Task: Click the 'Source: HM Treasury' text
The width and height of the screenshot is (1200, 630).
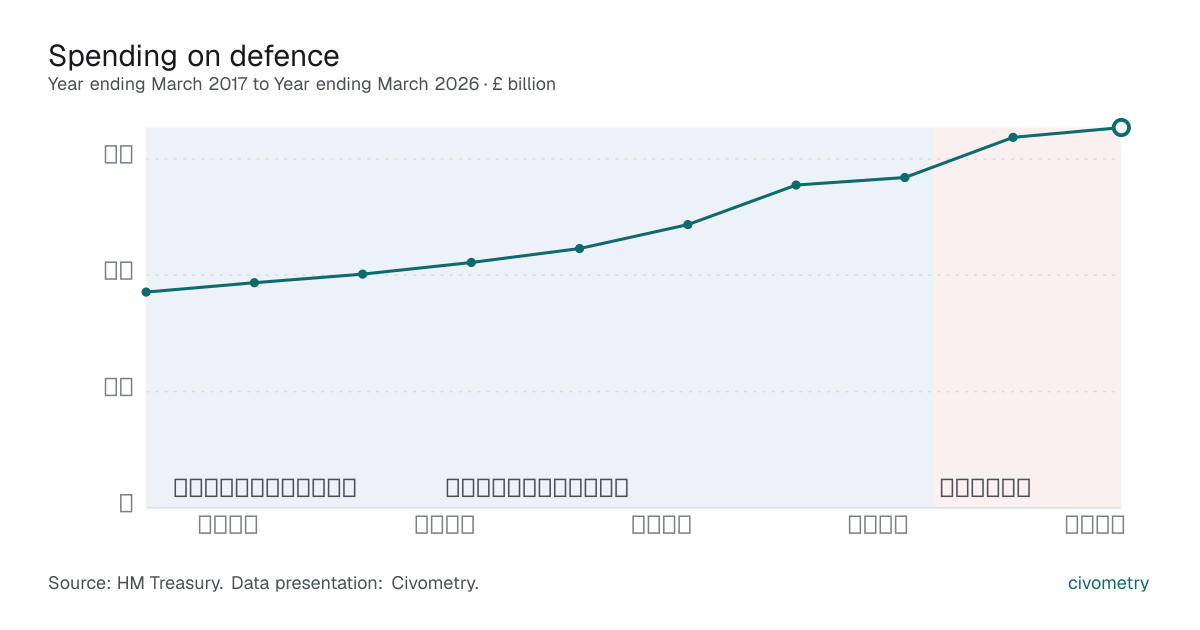Action: point(135,583)
